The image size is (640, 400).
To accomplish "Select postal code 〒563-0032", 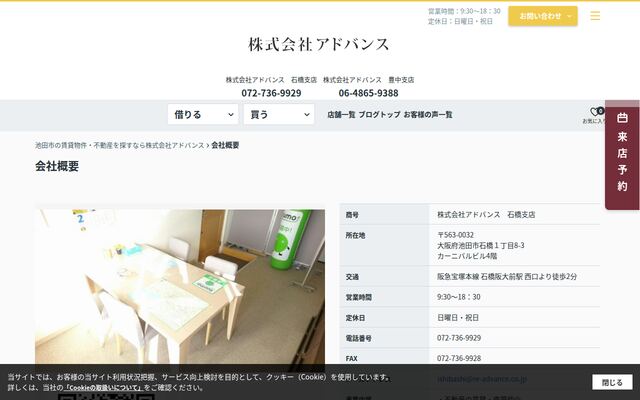I will click(x=456, y=235).
